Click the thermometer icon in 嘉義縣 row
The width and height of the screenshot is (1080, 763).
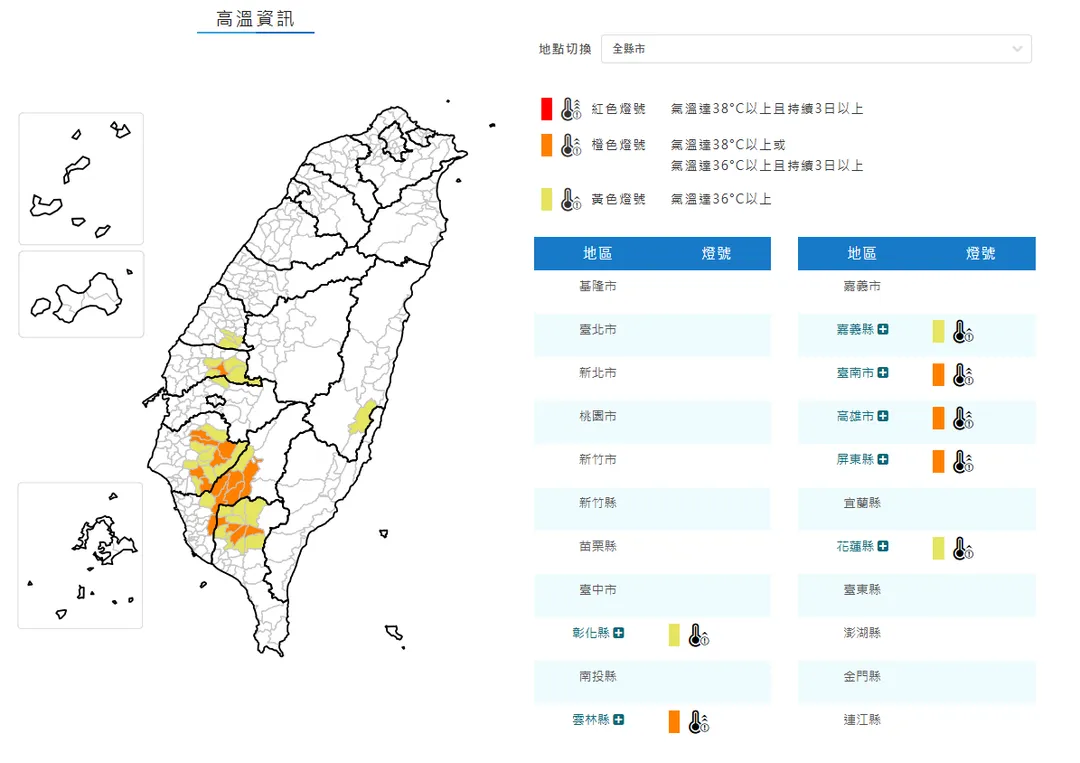pos(962,332)
